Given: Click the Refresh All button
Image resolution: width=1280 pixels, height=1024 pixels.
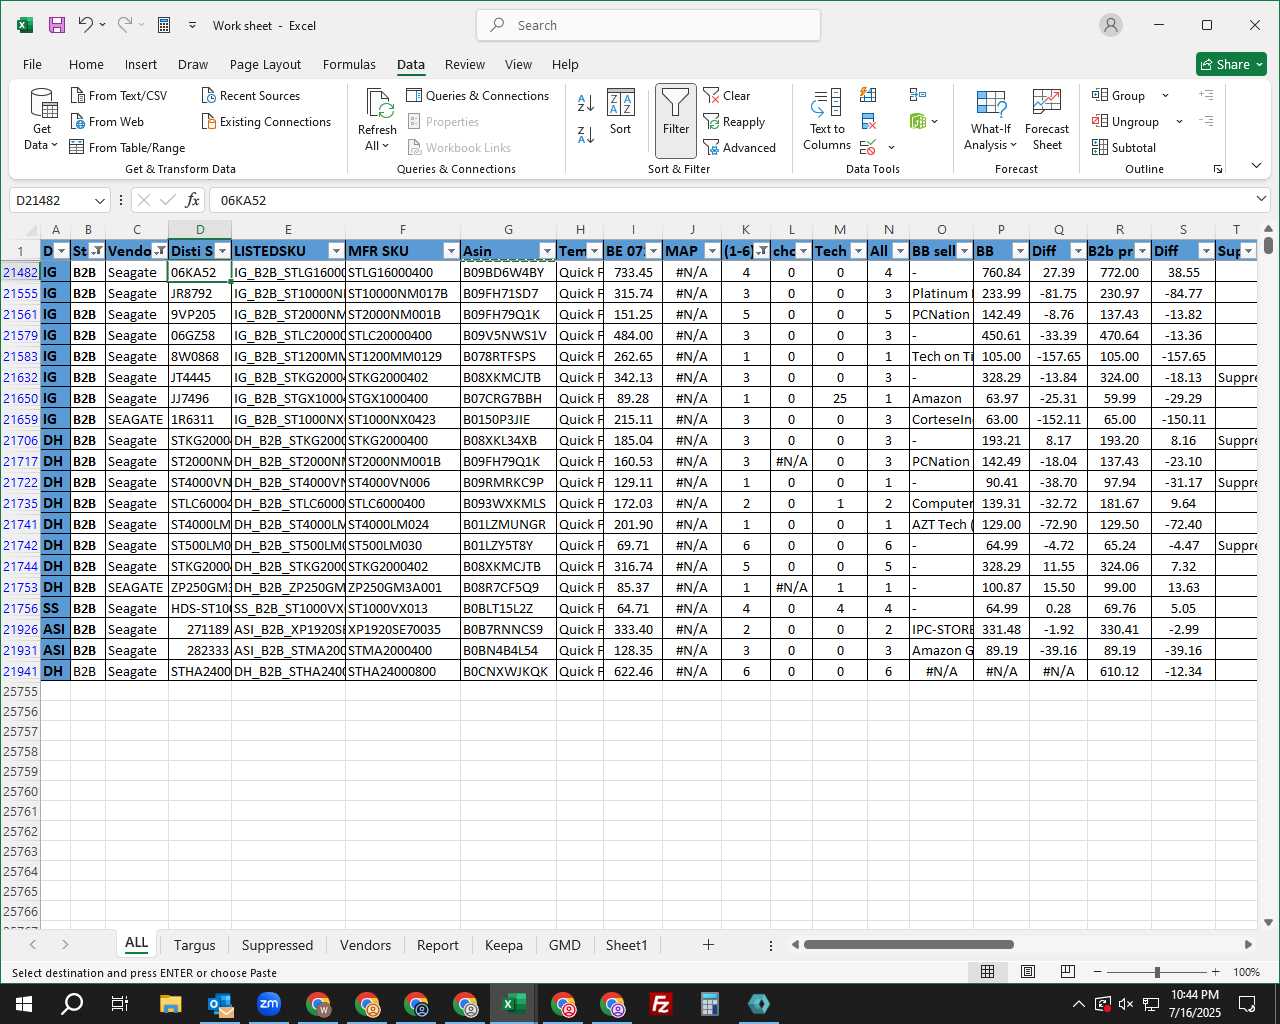Looking at the screenshot, I should click(377, 120).
